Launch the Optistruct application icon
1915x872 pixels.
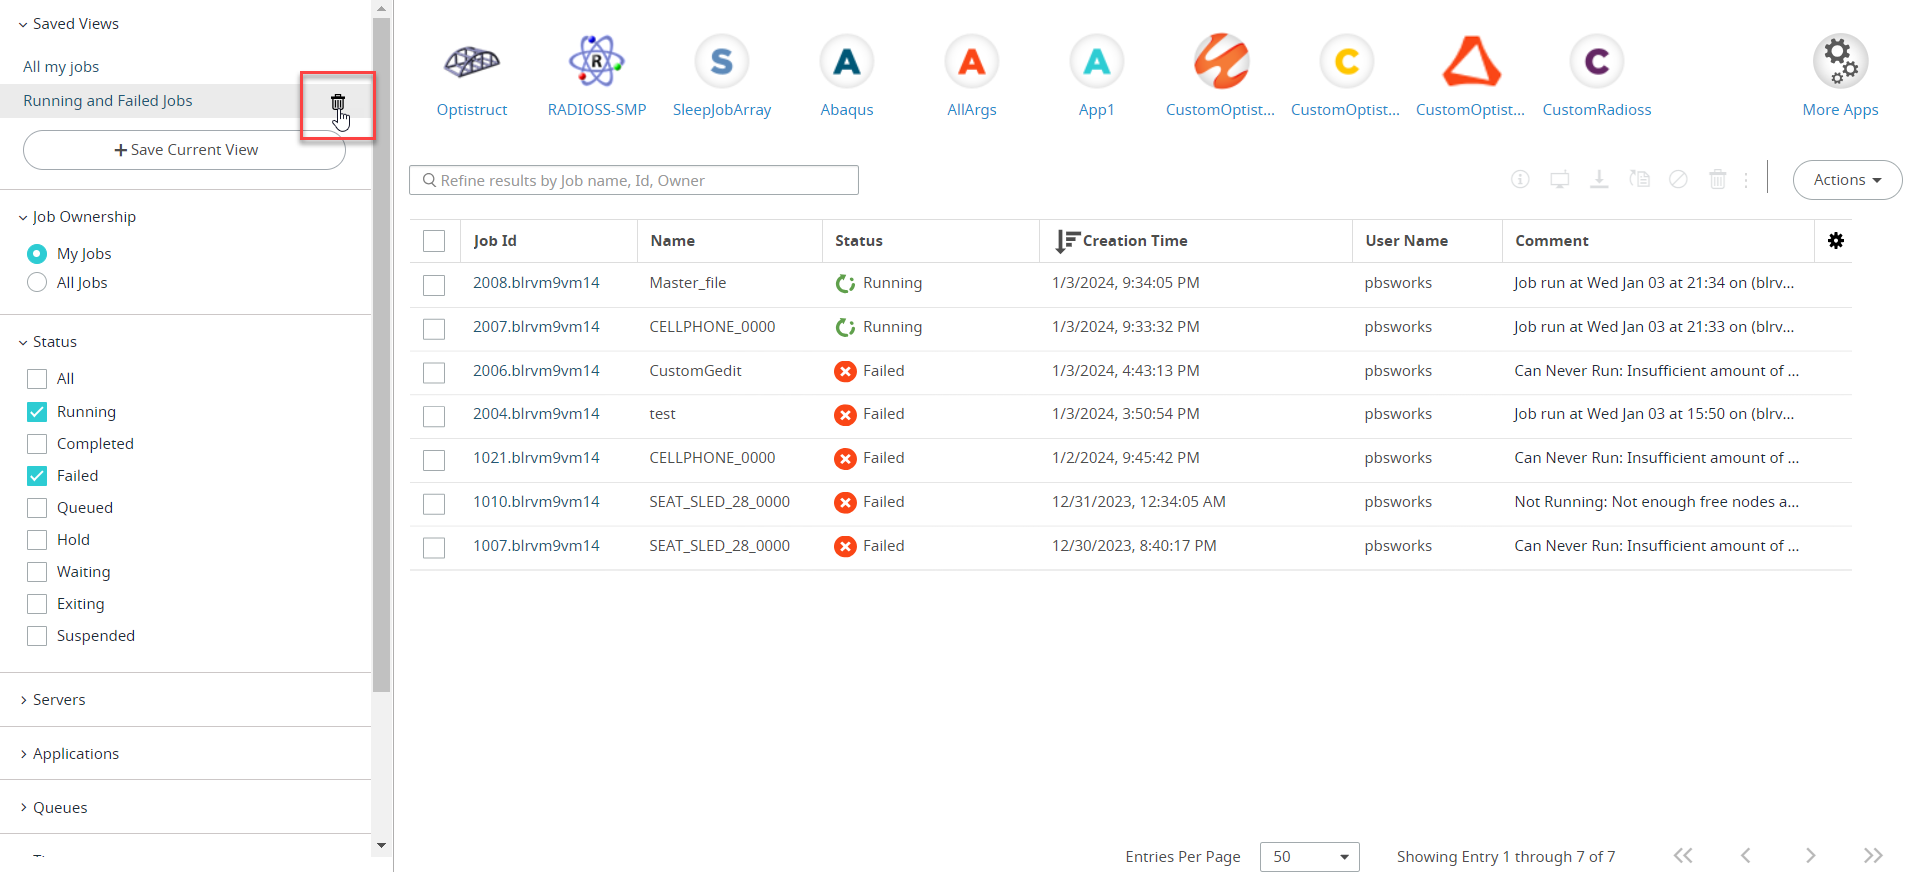[x=471, y=63]
